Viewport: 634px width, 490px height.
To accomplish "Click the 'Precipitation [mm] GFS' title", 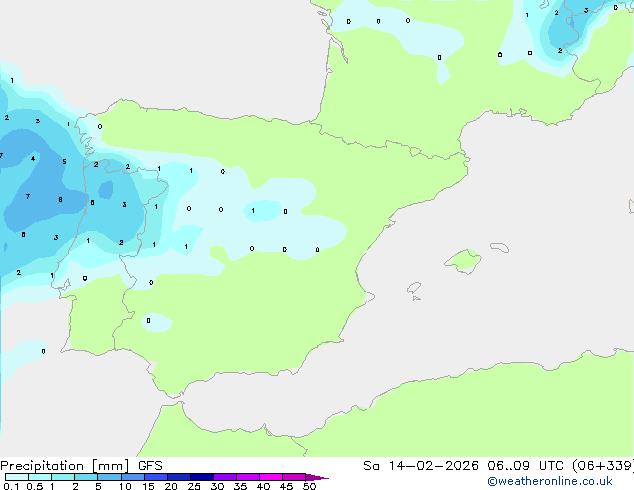I will pos(81,466).
